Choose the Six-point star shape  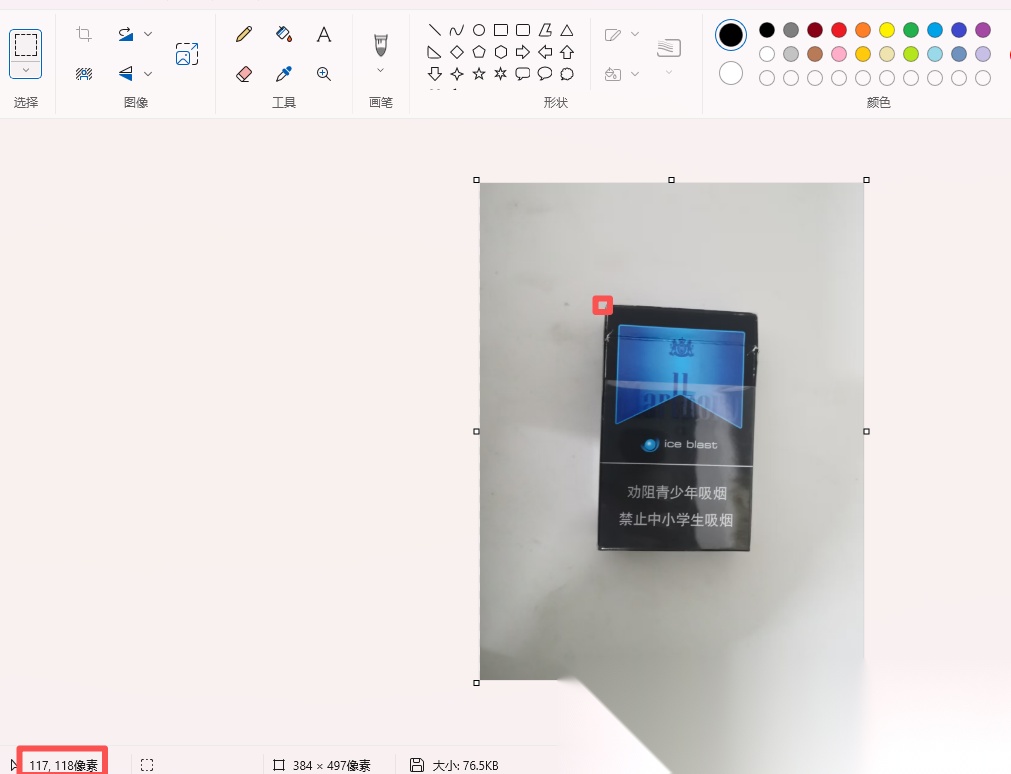coord(500,74)
